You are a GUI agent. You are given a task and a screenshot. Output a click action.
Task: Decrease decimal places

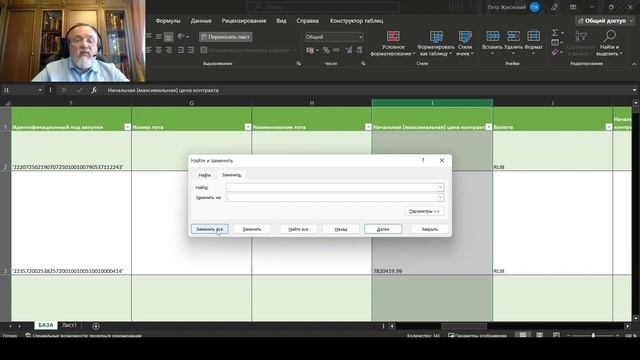(x=359, y=50)
